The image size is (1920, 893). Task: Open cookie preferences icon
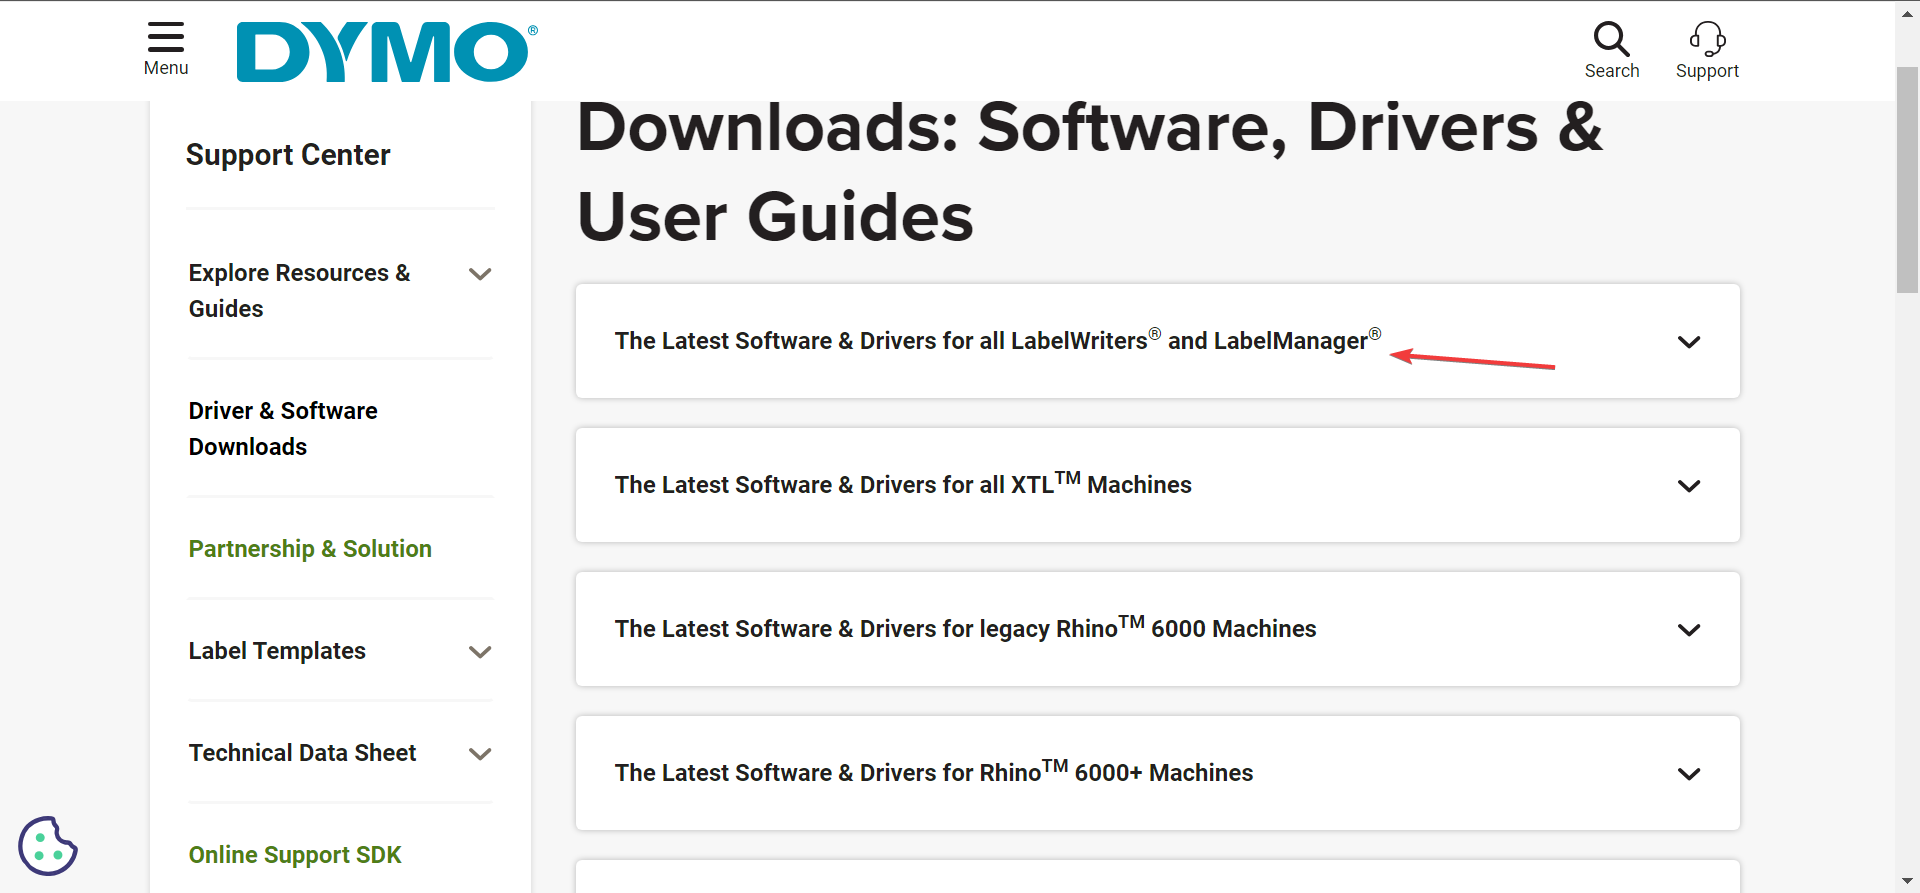tap(47, 846)
